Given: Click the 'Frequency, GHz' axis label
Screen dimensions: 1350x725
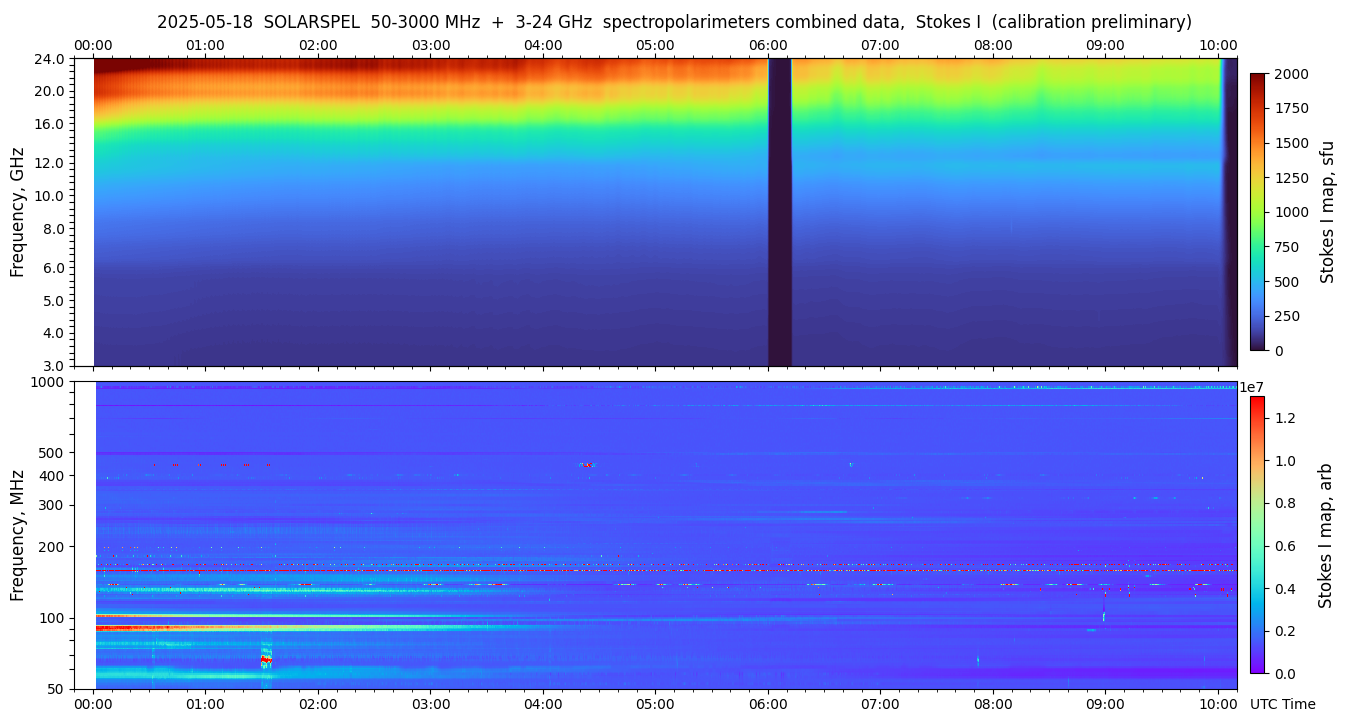Looking at the screenshot, I should tap(17, 212).
